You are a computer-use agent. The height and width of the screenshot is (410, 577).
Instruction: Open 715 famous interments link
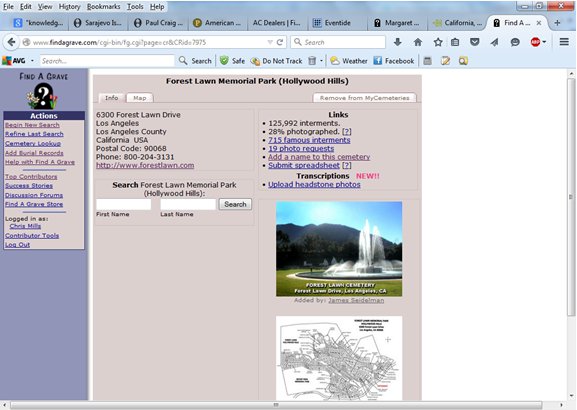[309, 140]
